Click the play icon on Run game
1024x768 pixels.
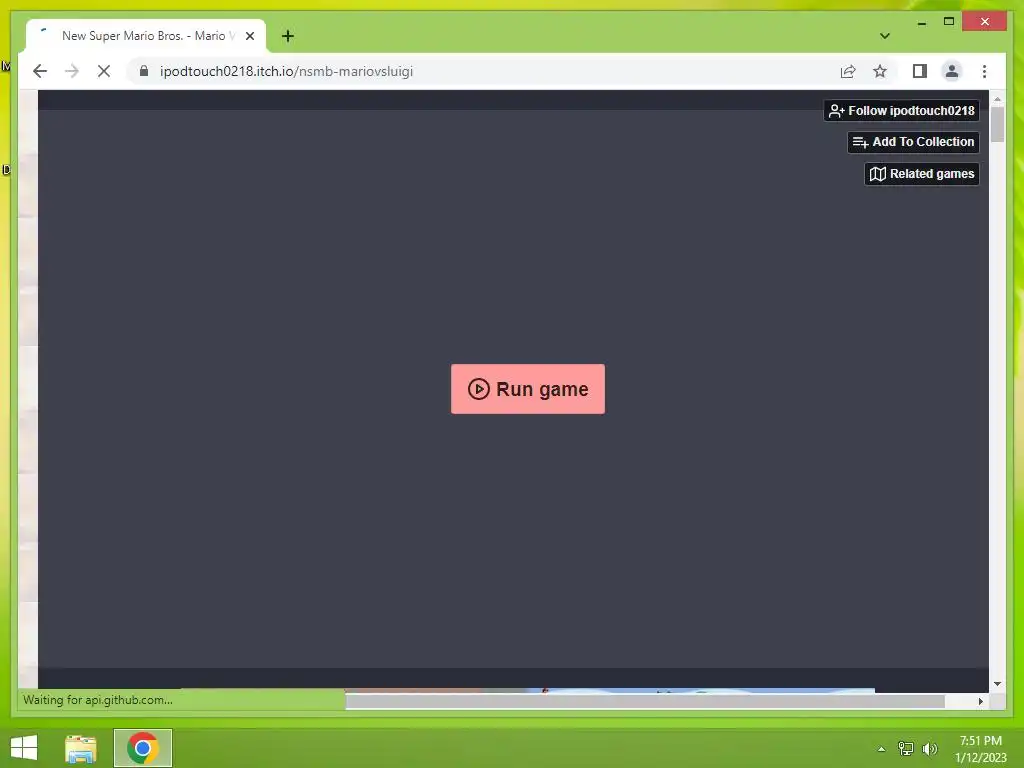coord(478,389)
